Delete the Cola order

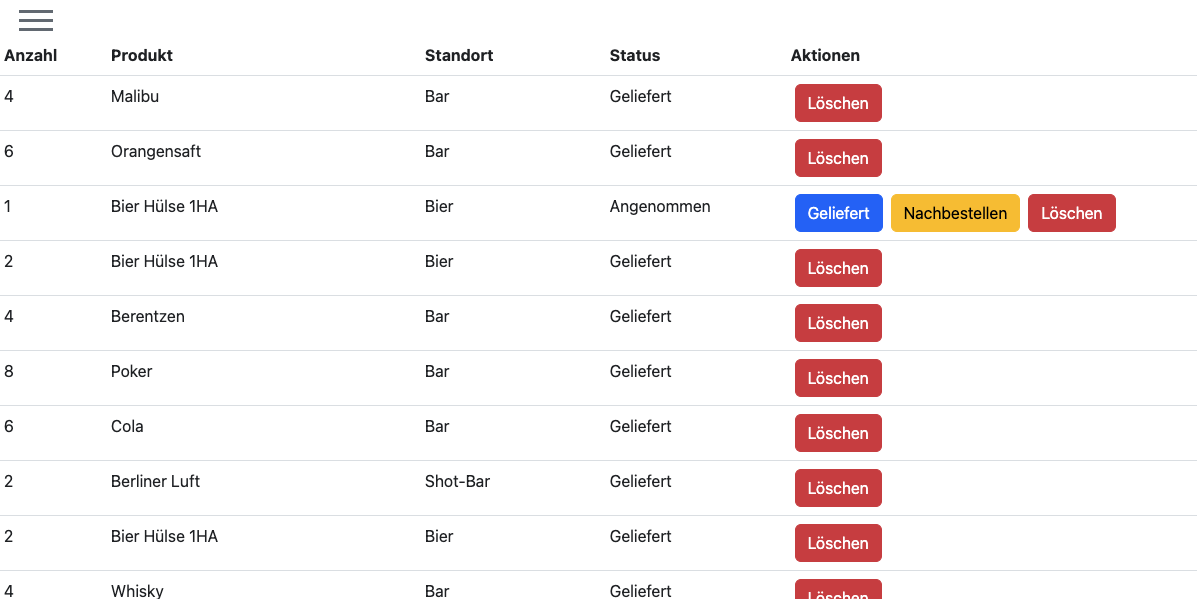(x=838, y=433)
